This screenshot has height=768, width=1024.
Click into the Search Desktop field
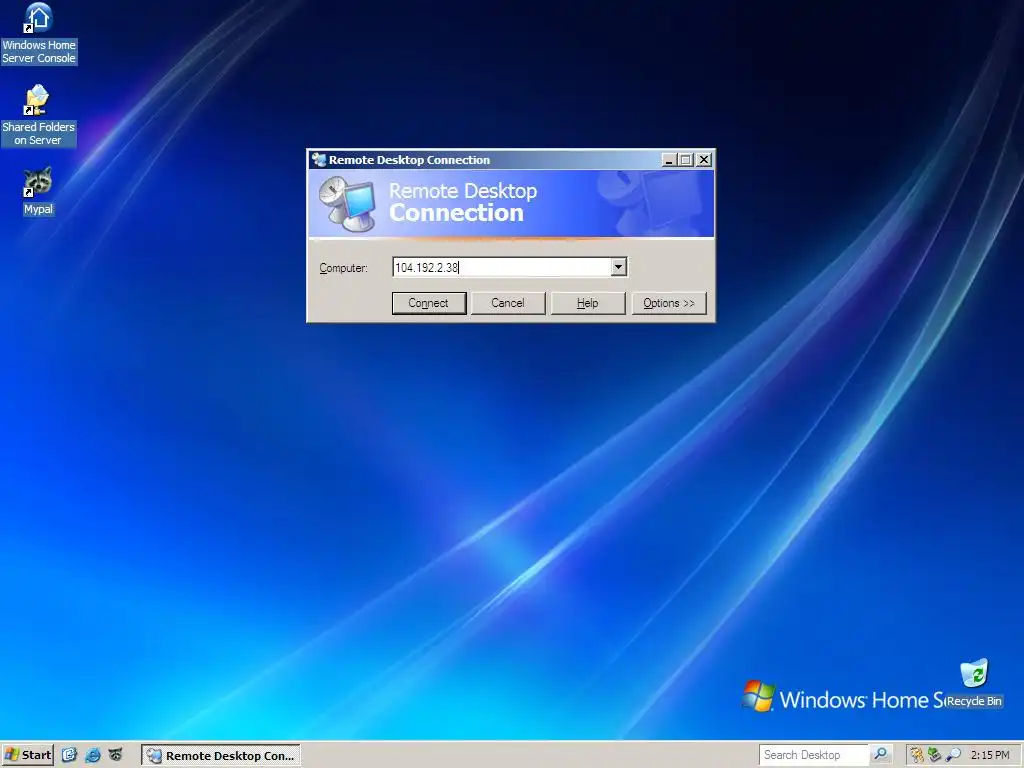(814, 755)
